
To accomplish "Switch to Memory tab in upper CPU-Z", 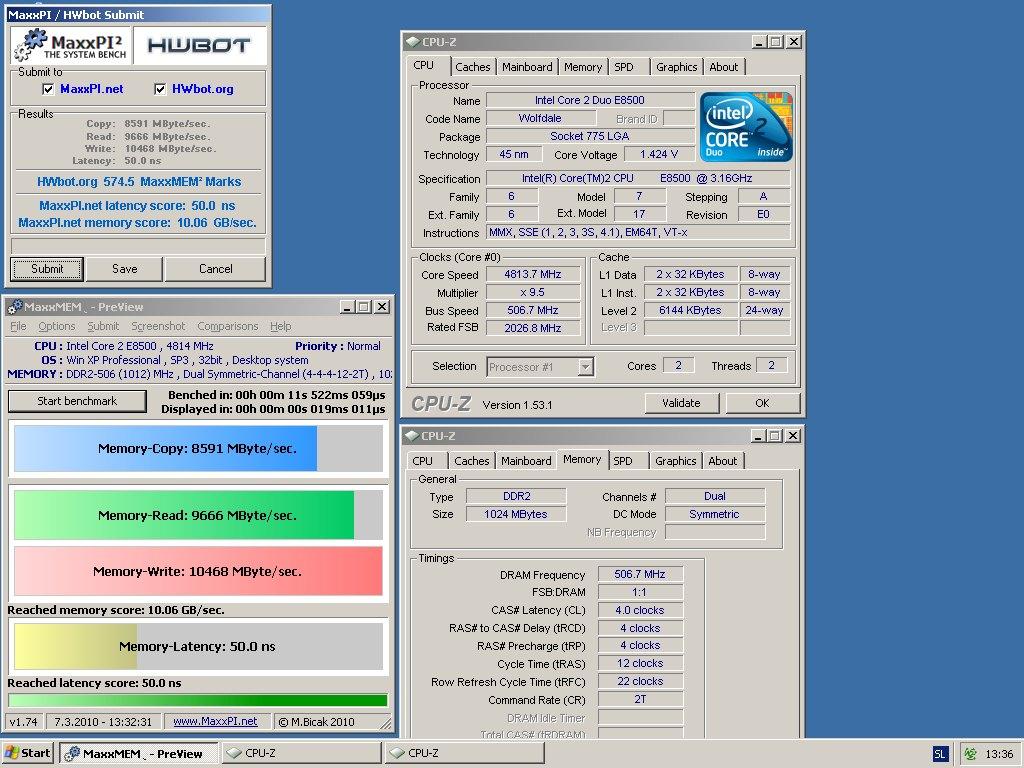I will coord(583,67).
